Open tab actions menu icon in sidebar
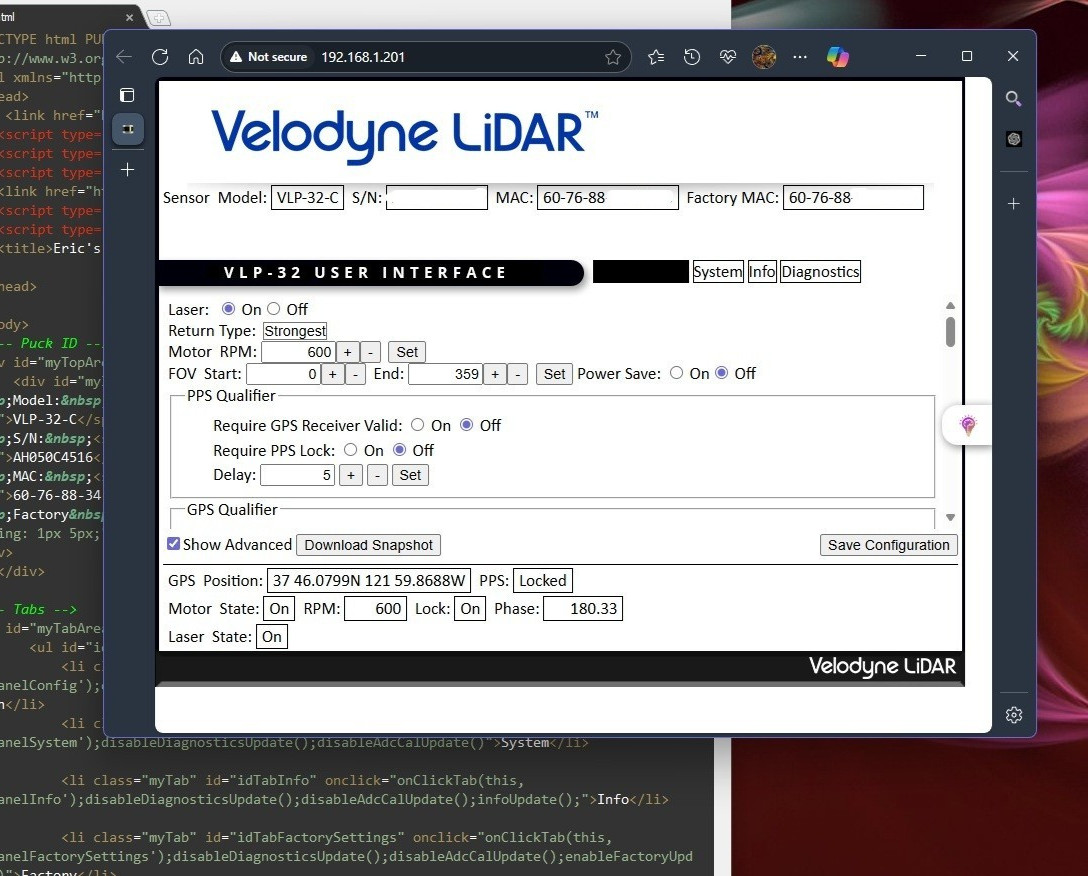Screen dimensions: 1088x876 (x=127, y=95)
